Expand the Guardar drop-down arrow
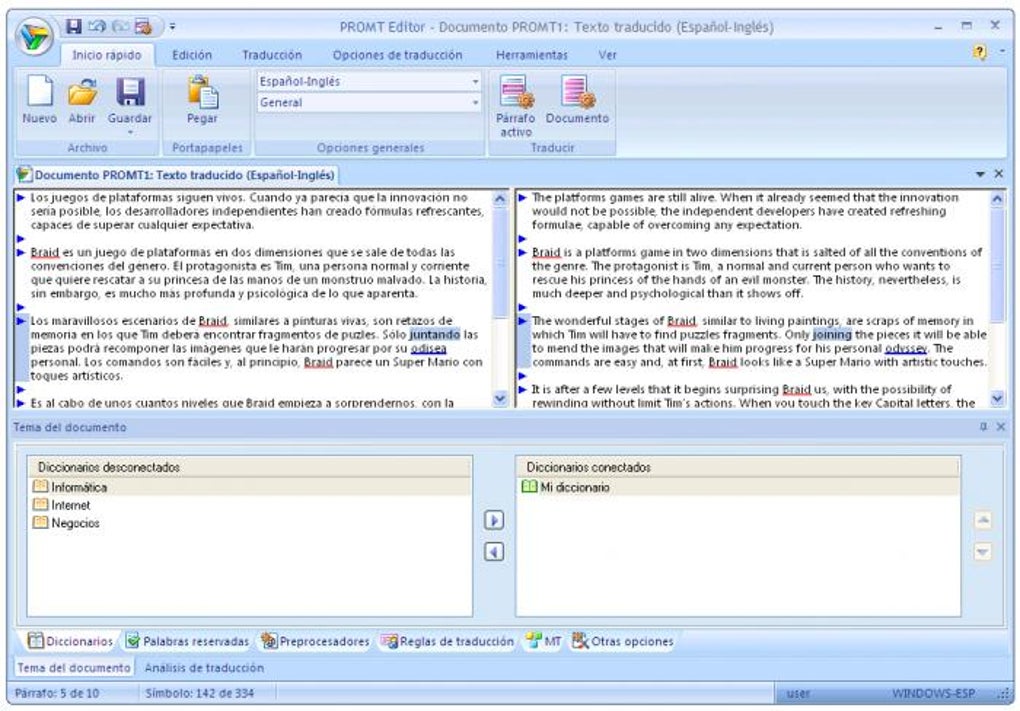1020x711 pixels. [x=131, y=132]
